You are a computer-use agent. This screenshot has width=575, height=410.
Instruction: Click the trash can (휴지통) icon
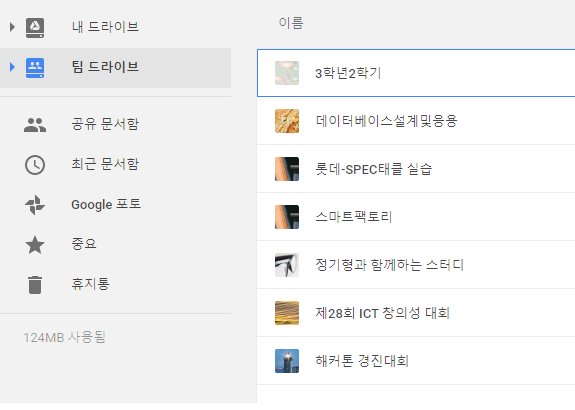[35, 285]
